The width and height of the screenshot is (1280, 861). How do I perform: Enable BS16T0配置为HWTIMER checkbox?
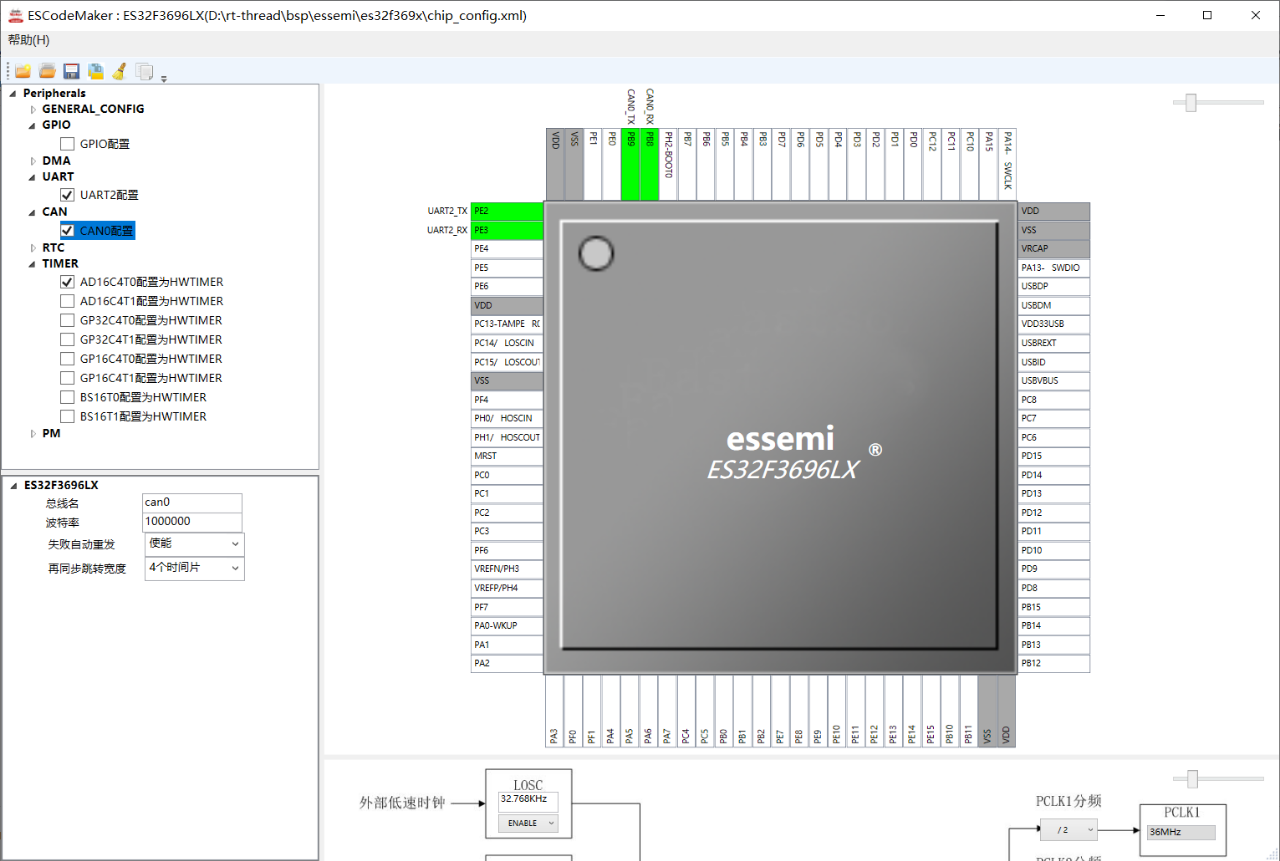(x=67, y=397)
